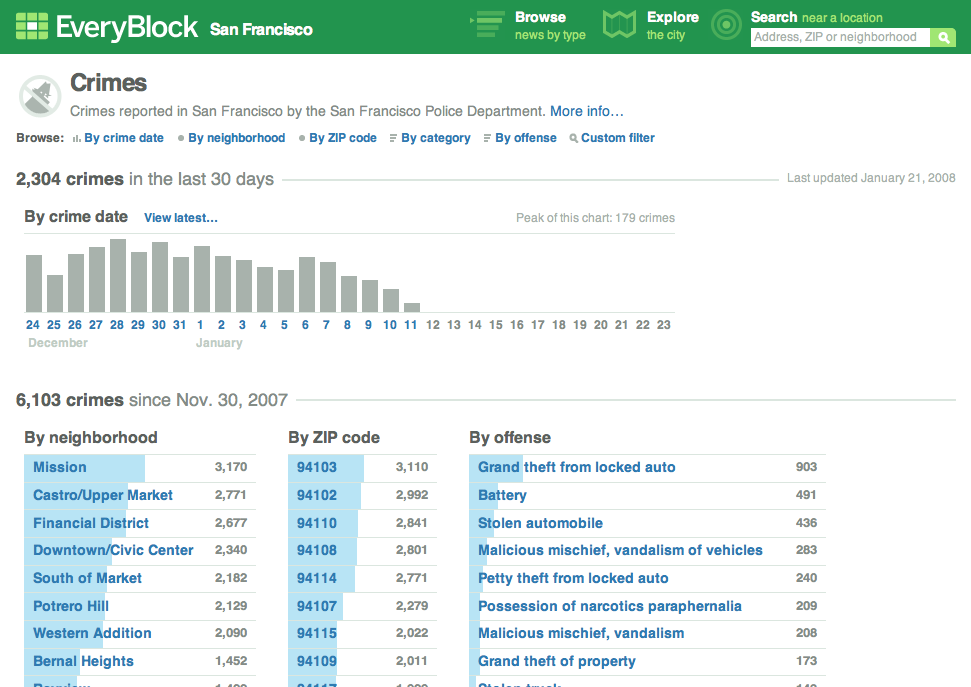Open the Mission neighborhood crimes

[x=60, y=467]
